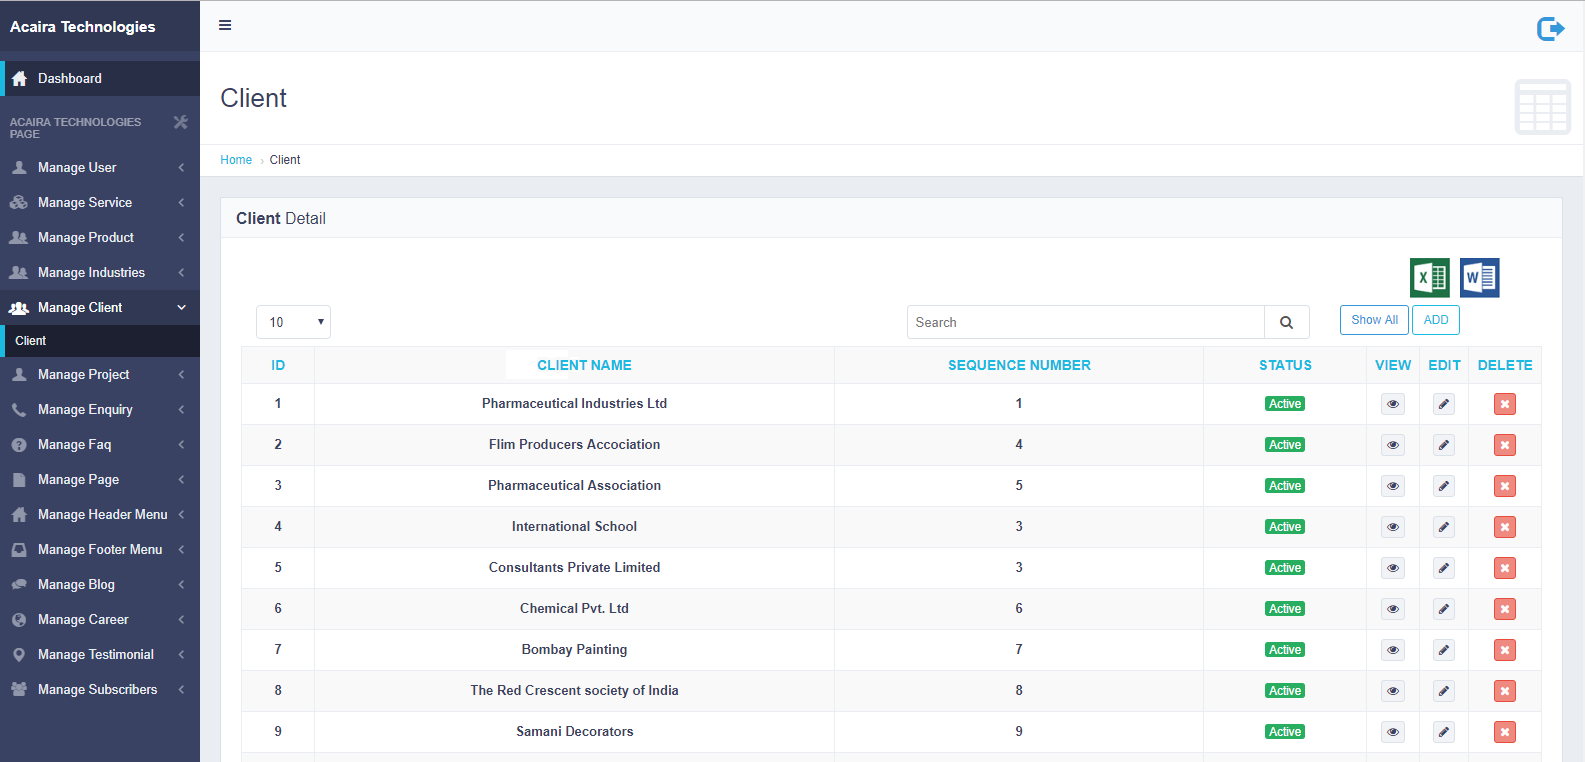Delete the Bombay Painting client
The height and width of the screenshot is (762, 1585).
coord(1504,650)
